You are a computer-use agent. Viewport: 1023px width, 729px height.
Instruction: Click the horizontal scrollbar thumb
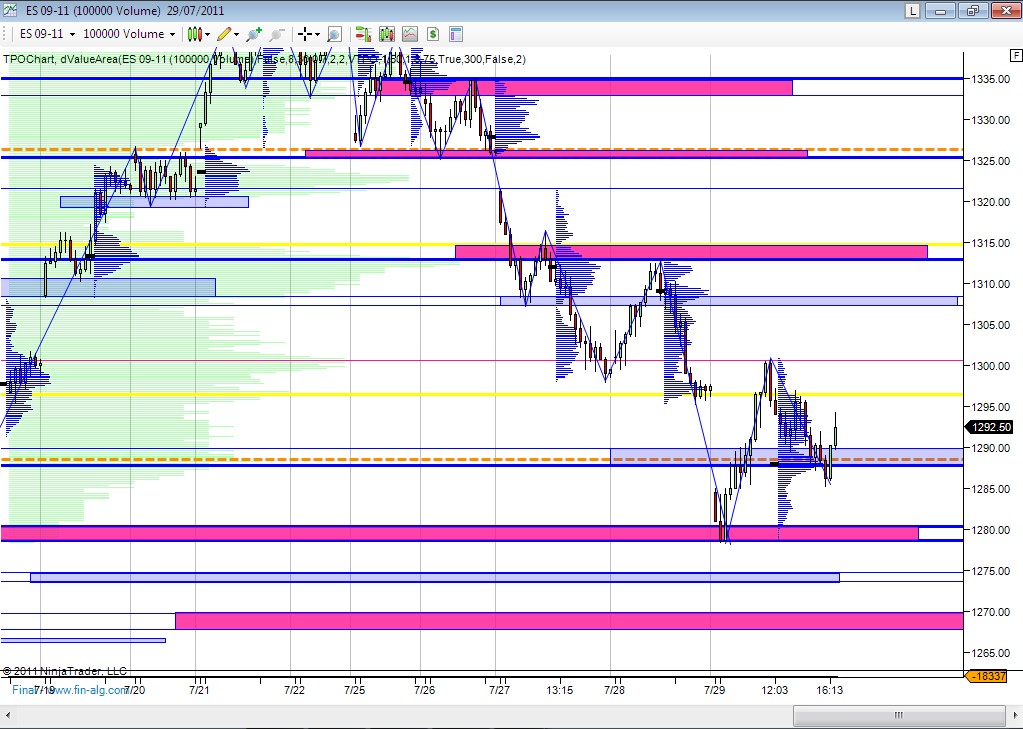coord(898,716)
